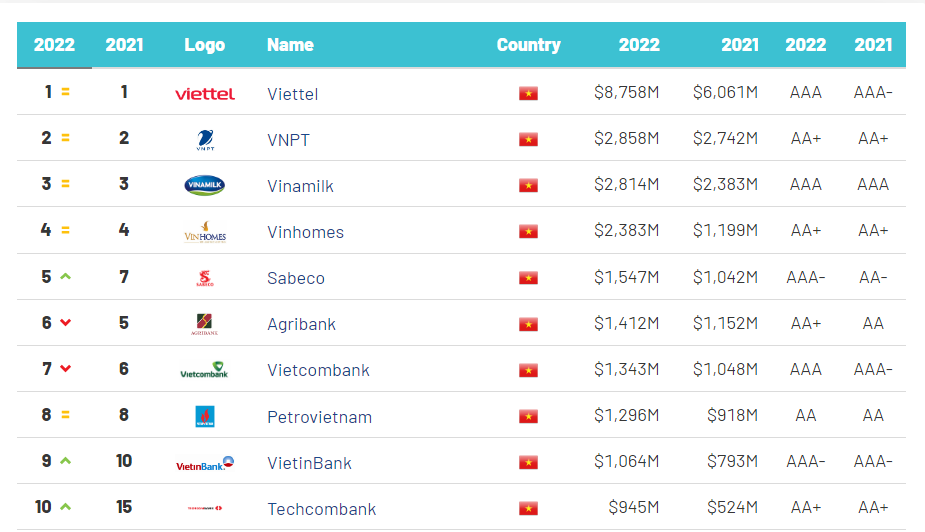The image size is (925, 532).
Task: Click the Viettel logo
Action: 205,94
